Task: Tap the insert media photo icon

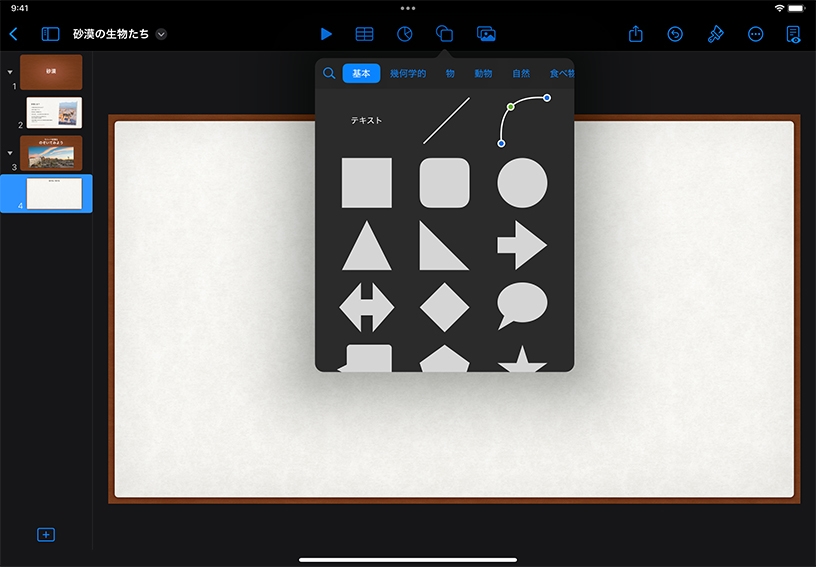Action: click(x=486, y=34)
